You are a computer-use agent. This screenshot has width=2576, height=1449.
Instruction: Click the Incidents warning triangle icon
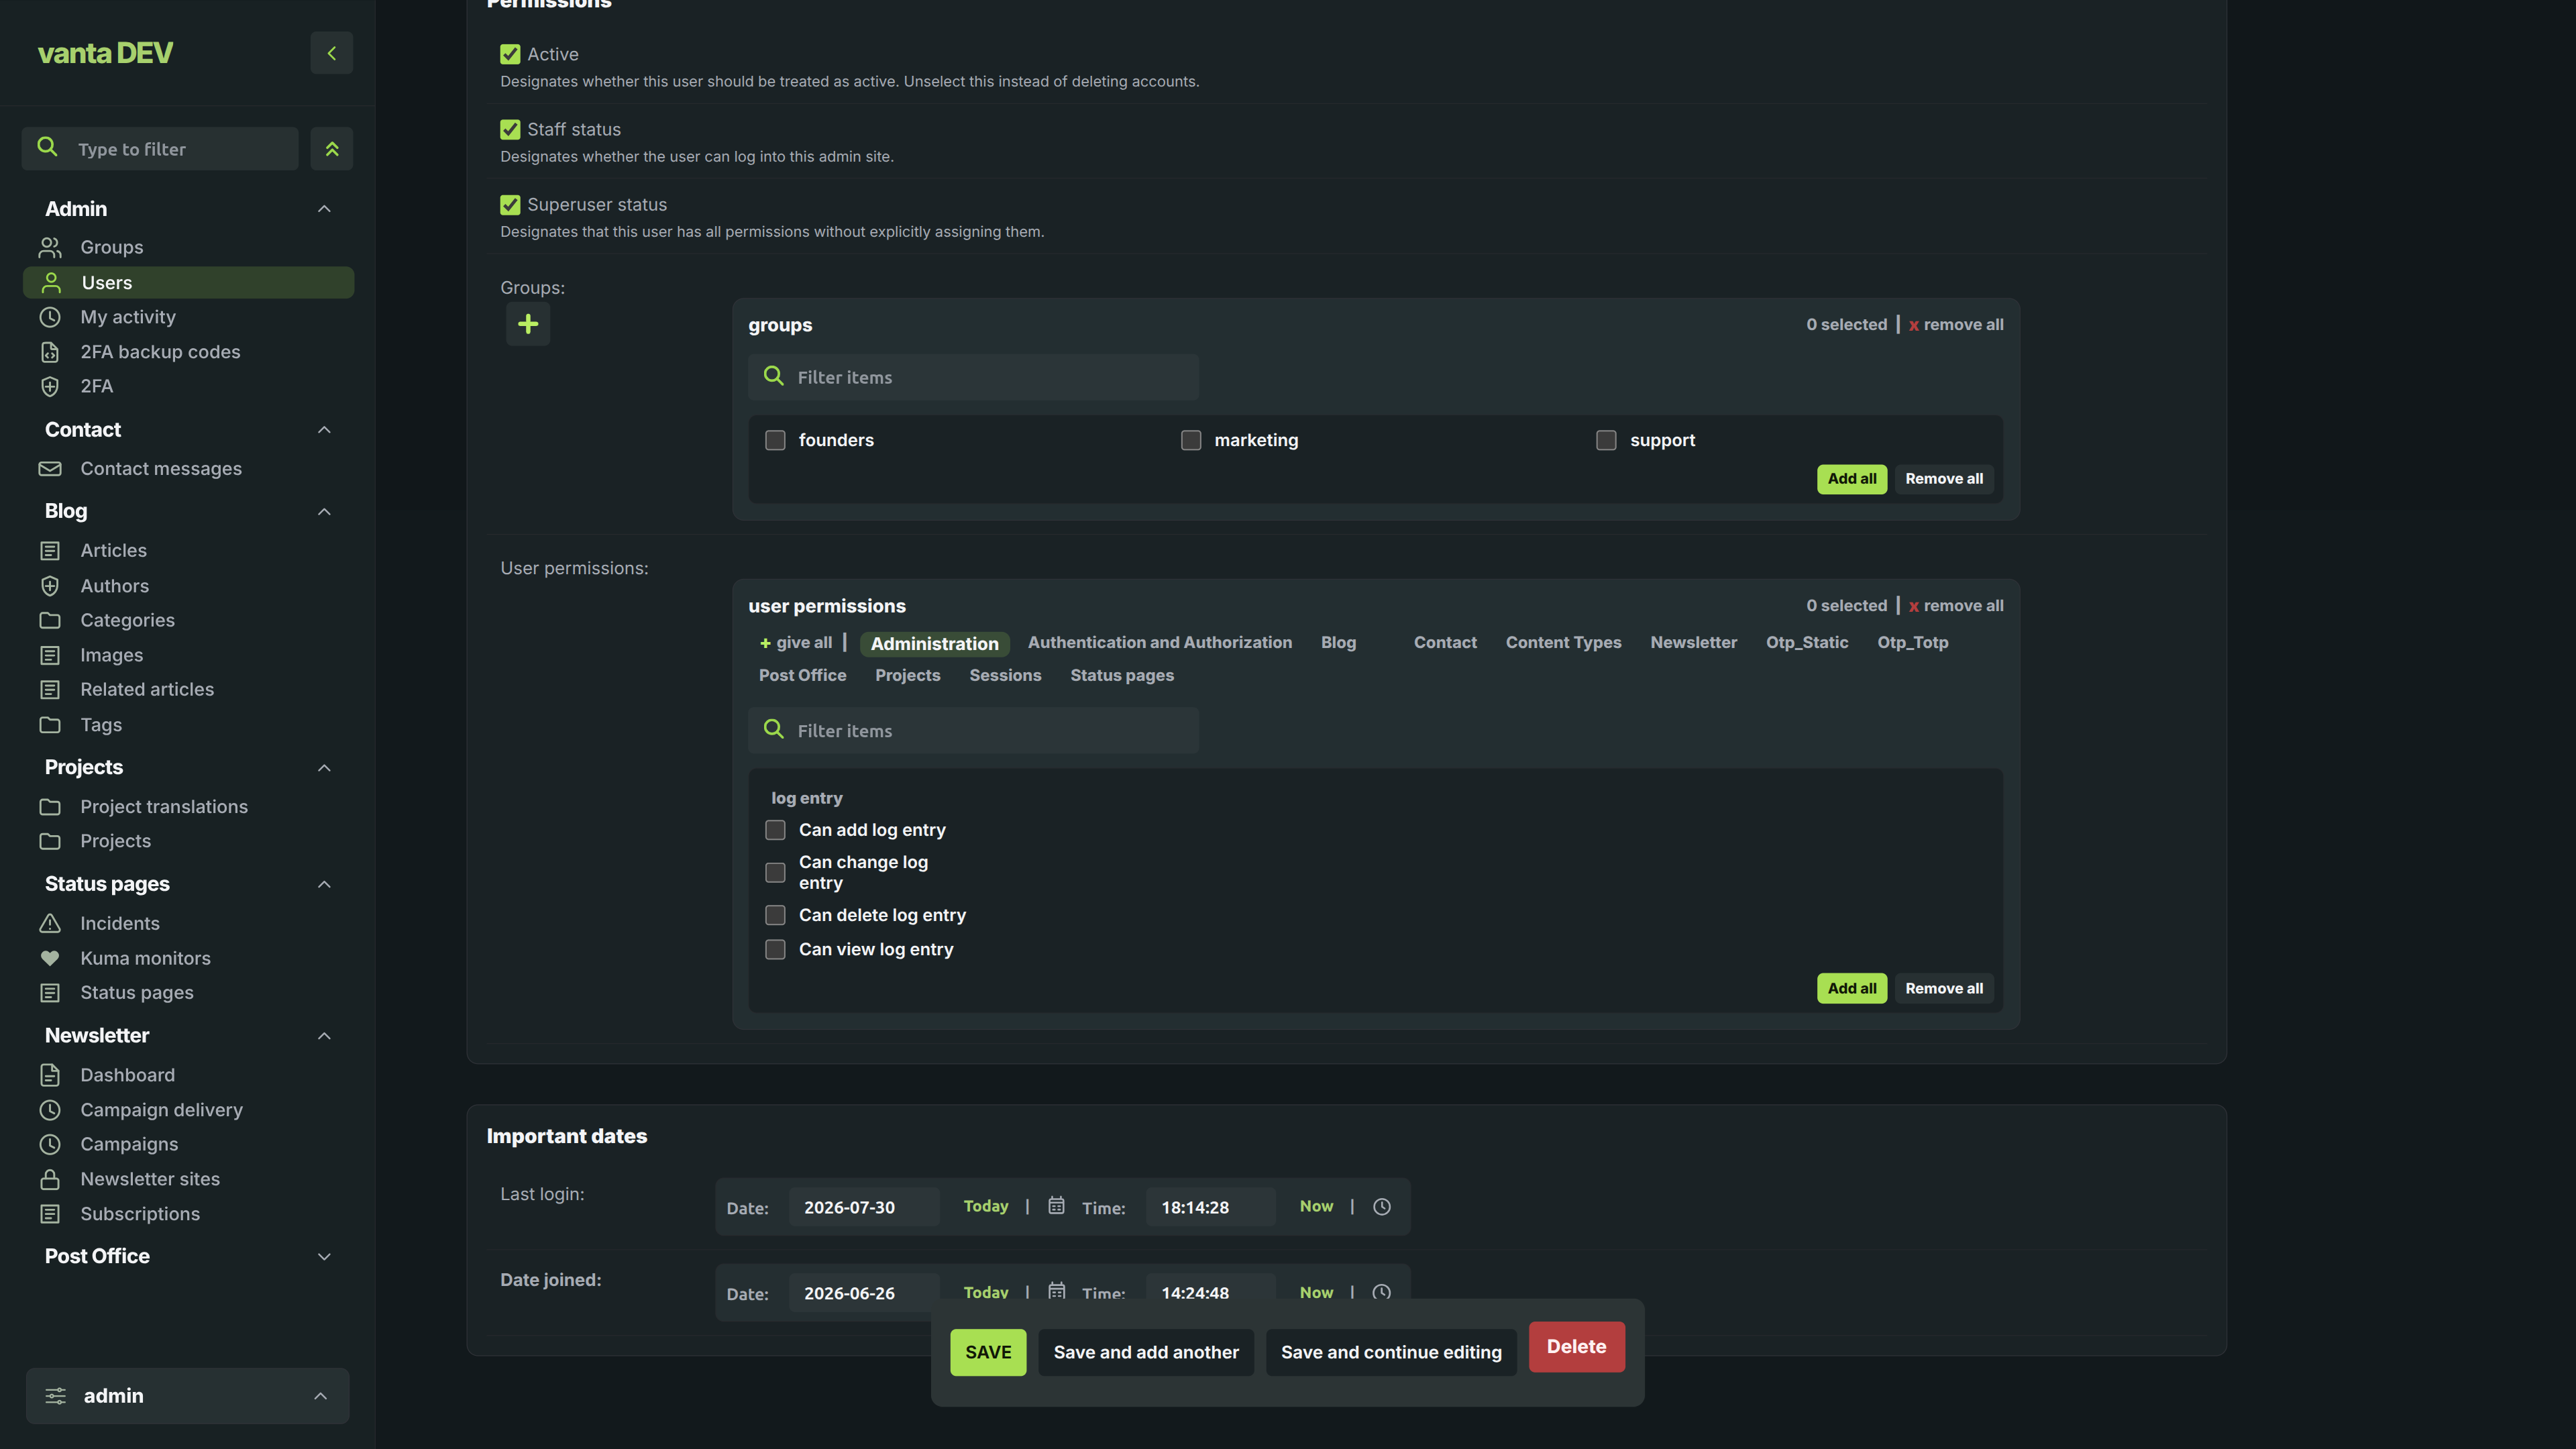point(50,923)
